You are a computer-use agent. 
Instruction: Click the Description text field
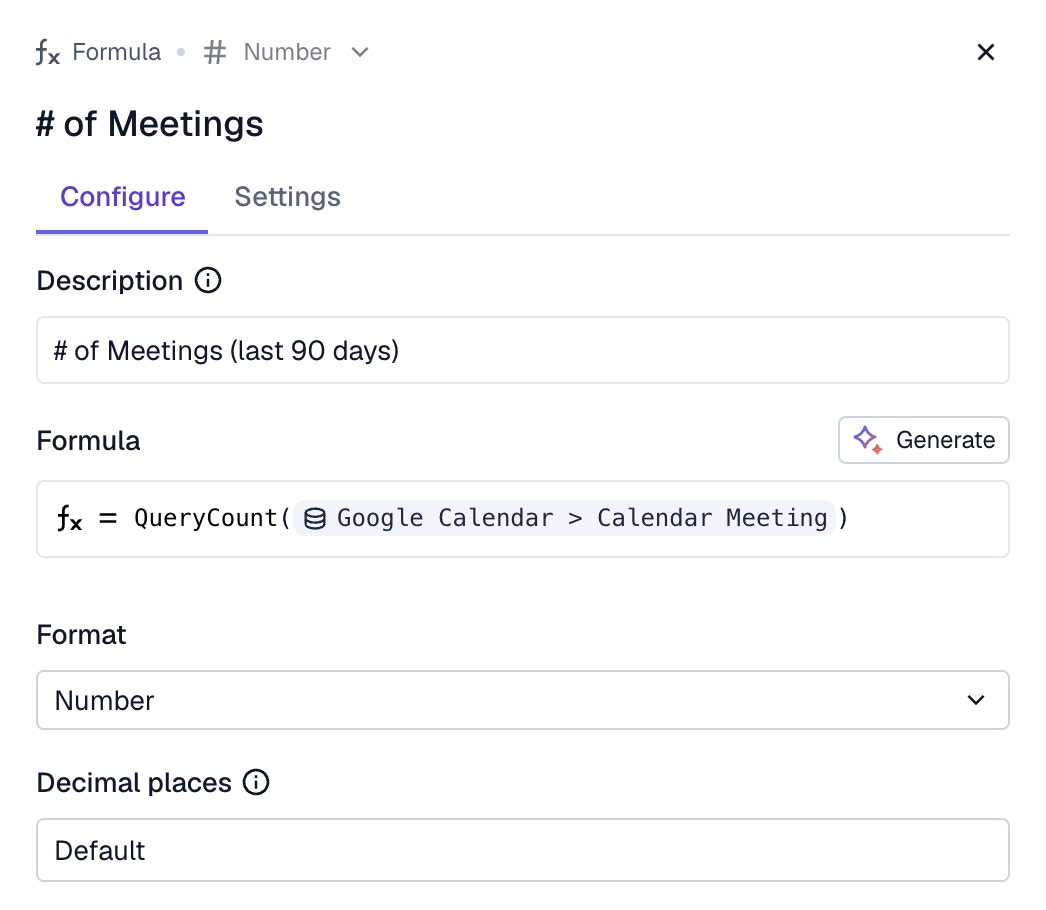522,351
